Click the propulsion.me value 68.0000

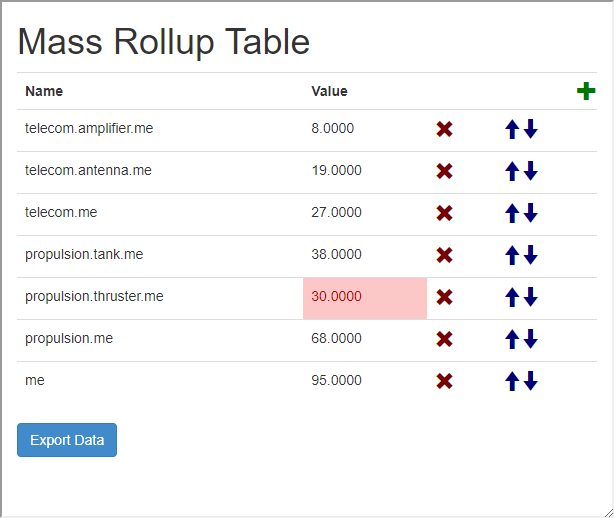point(337,338)
